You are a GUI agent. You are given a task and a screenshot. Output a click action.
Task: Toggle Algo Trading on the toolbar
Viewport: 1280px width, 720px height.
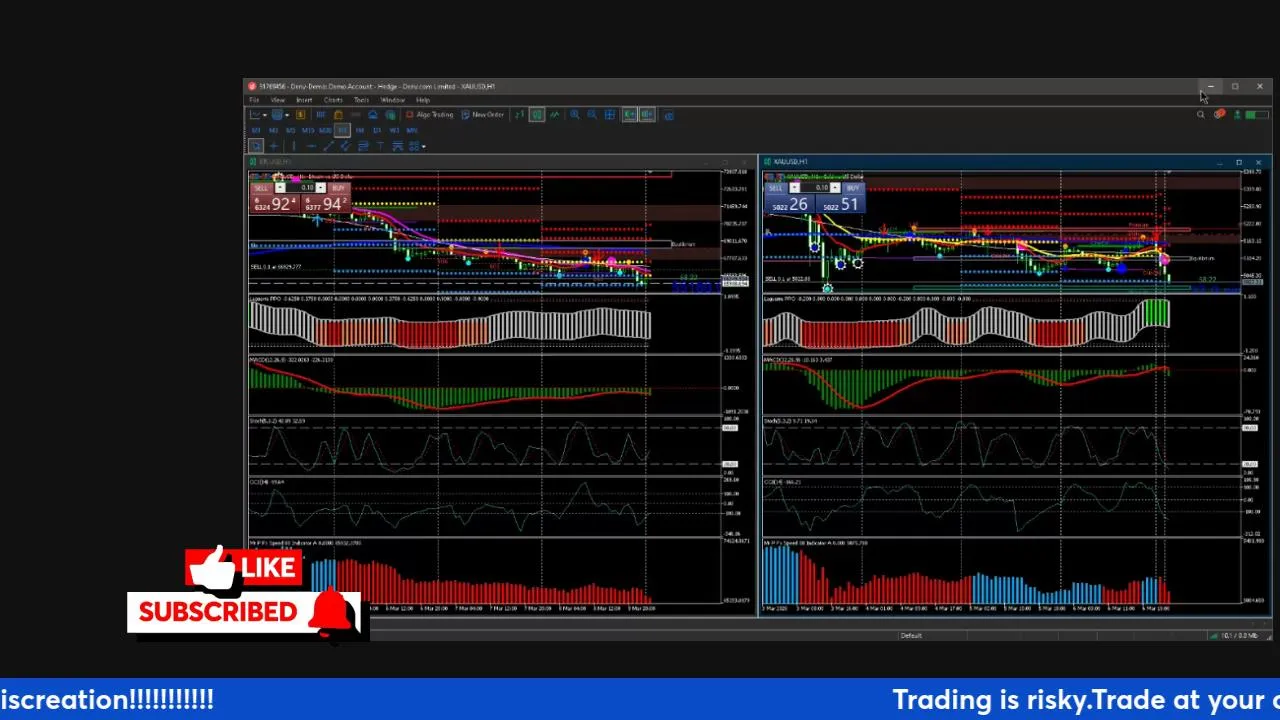tap(430, 115)
